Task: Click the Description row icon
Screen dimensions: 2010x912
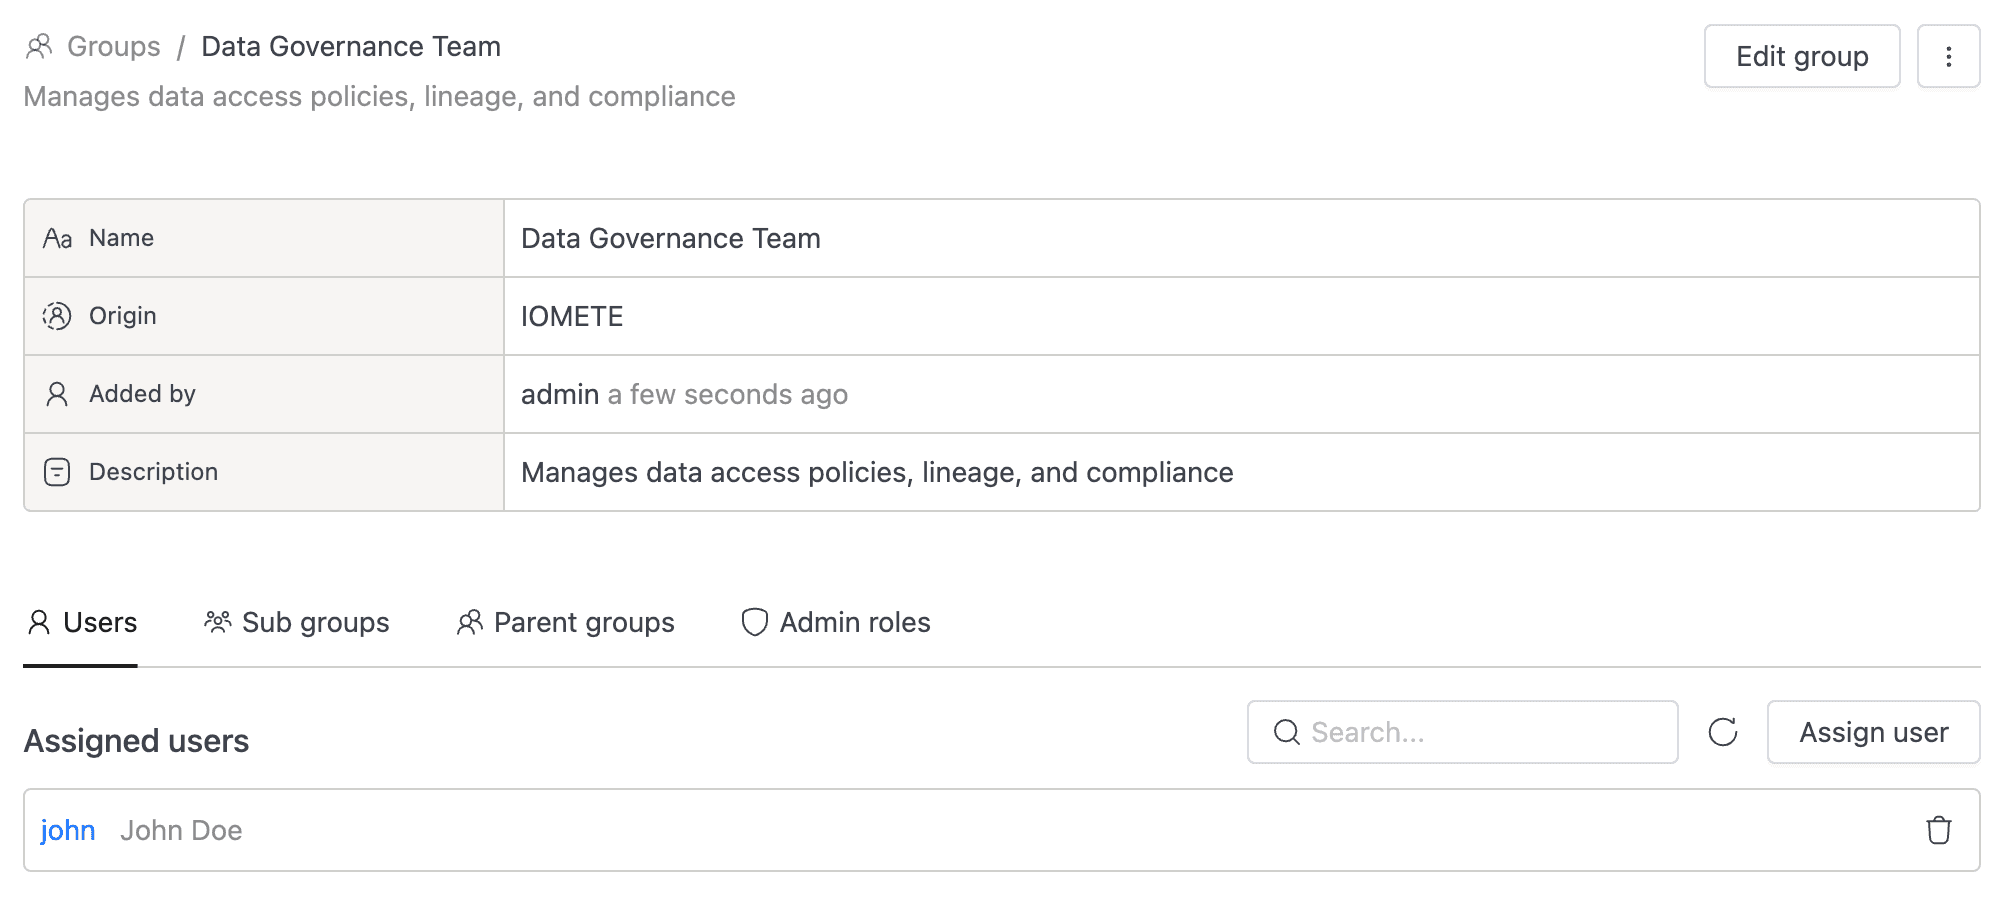Action: tap(57, 473)
